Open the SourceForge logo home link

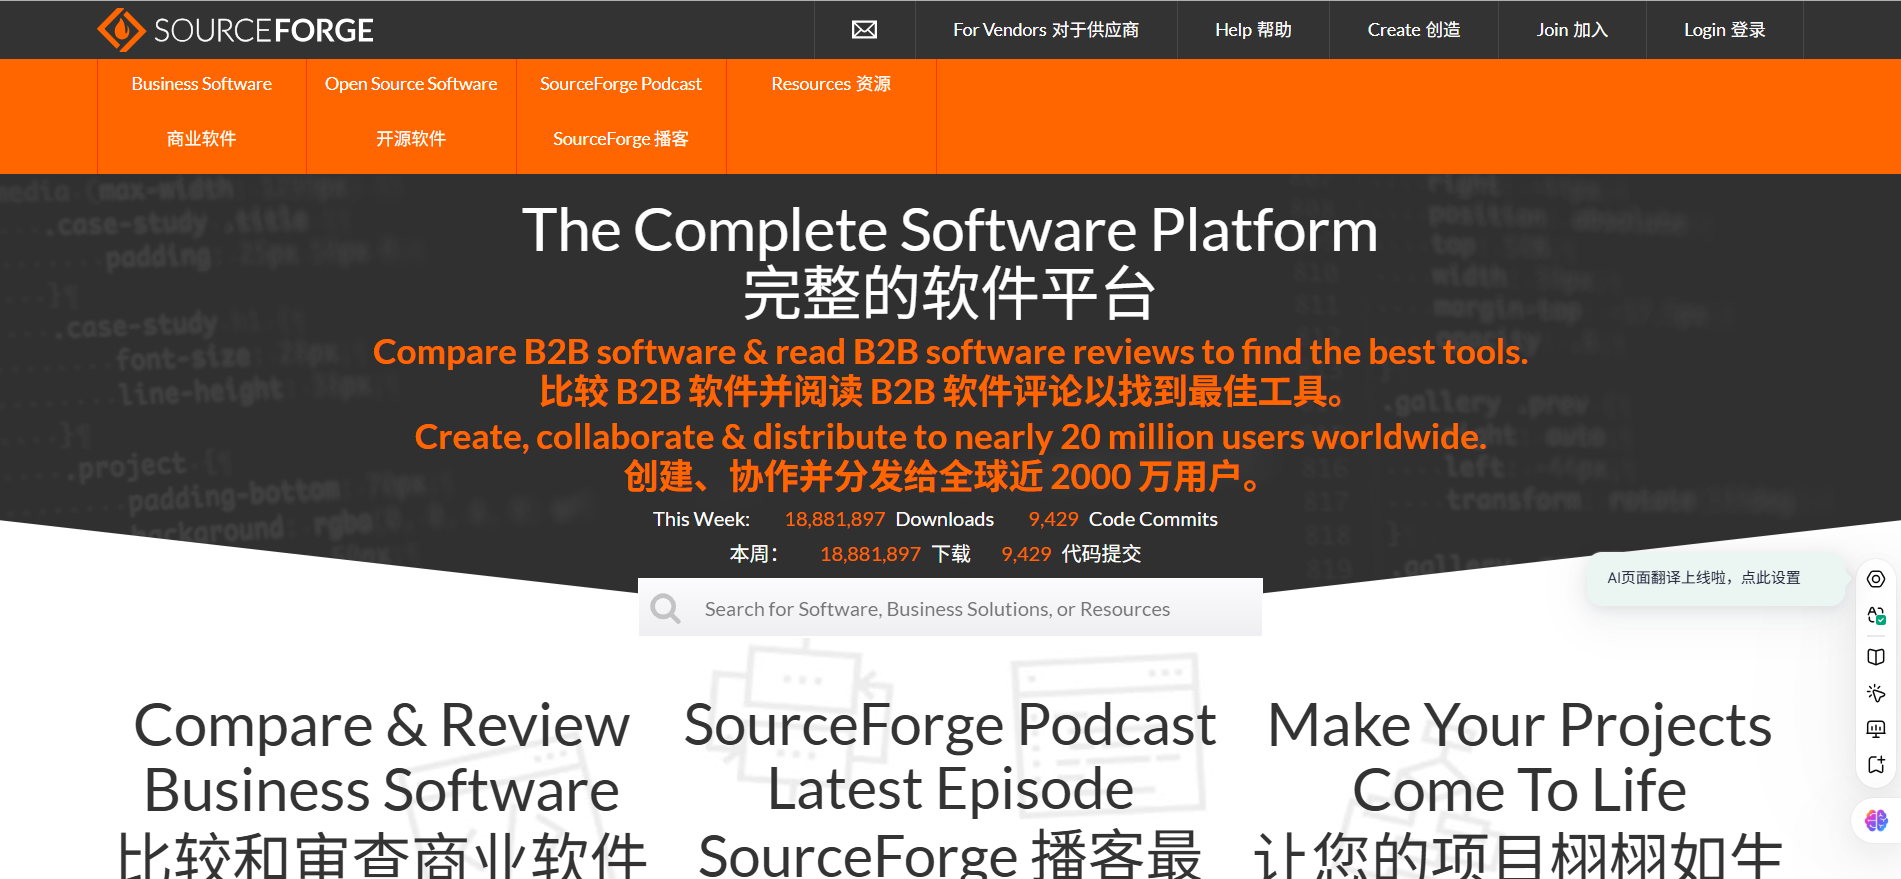pyautogui.click(x=235, y=30)
